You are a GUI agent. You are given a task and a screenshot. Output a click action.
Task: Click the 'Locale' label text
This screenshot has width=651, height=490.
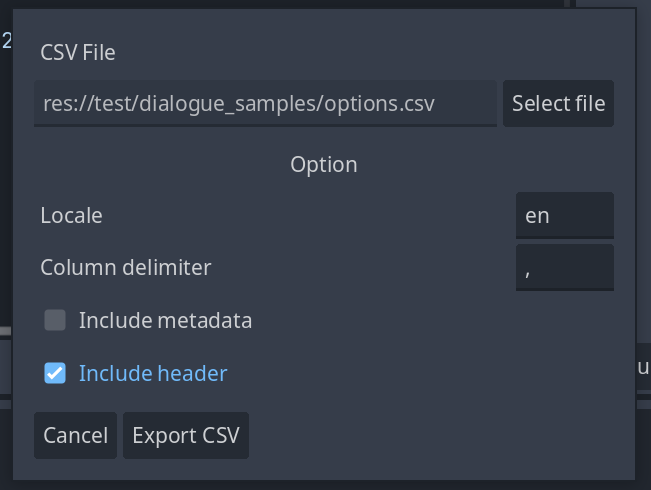(71, 215)
